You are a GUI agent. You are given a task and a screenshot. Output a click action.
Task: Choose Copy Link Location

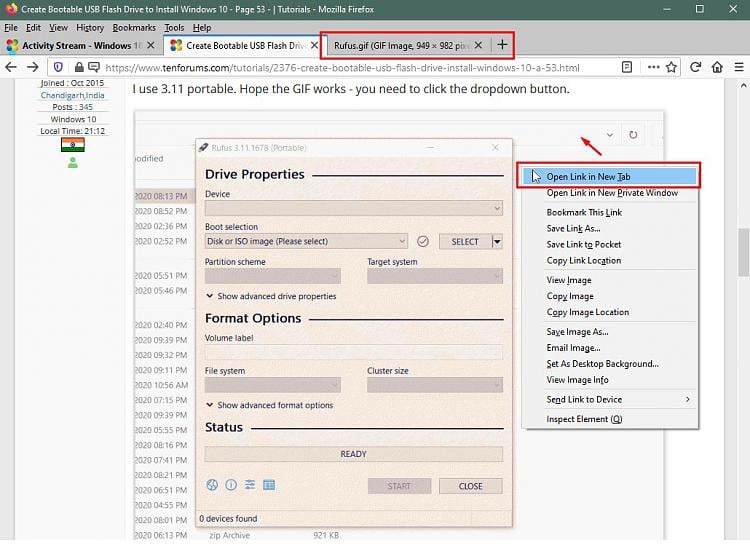pyautogui.click(x=610, y=261)
